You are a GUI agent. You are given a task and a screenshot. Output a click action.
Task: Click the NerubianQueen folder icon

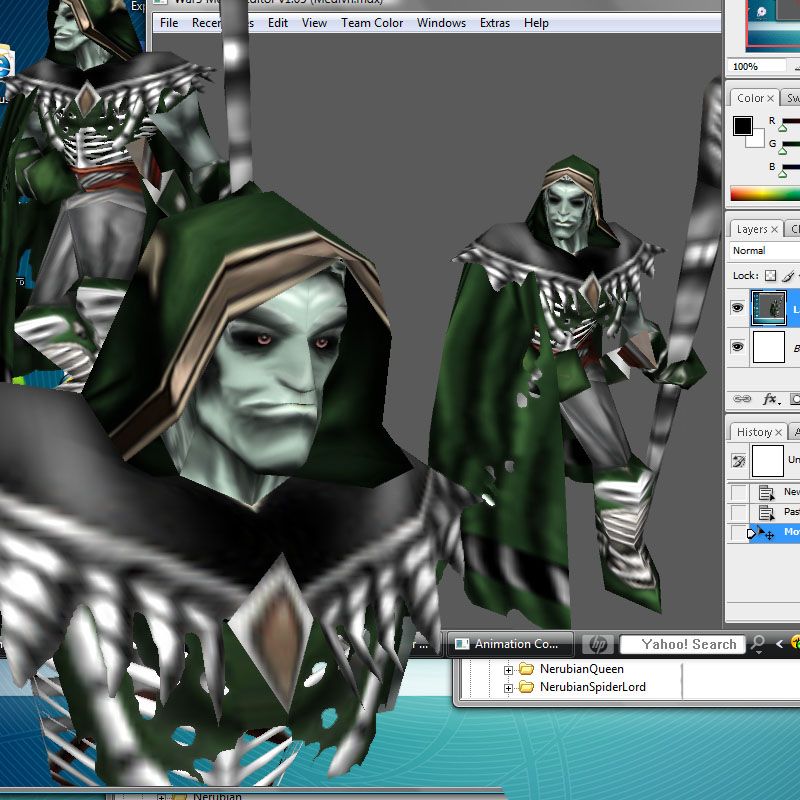point(526,669)
